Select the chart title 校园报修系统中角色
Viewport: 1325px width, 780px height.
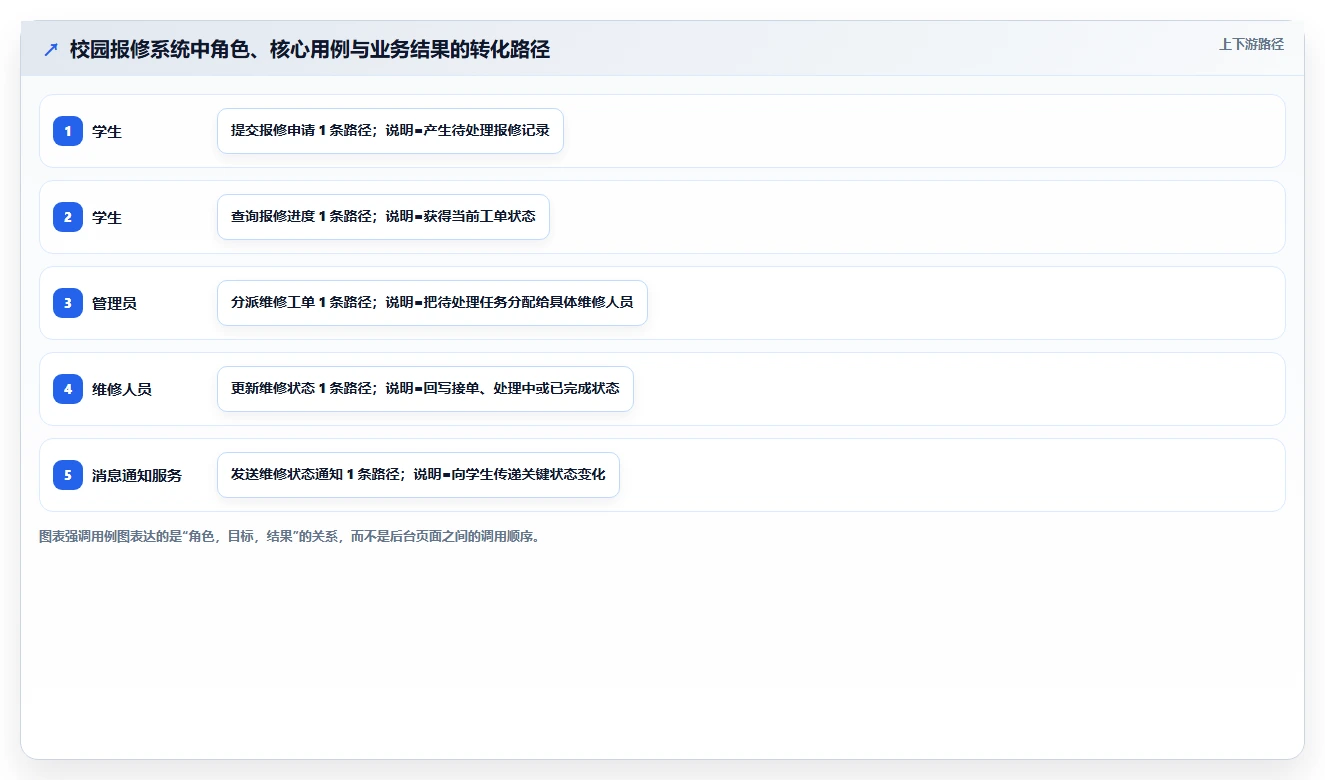coord(310,49)
